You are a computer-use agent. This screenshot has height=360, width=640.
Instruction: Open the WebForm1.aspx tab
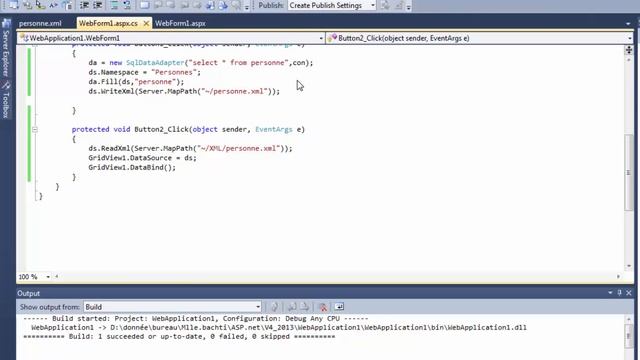180,23
